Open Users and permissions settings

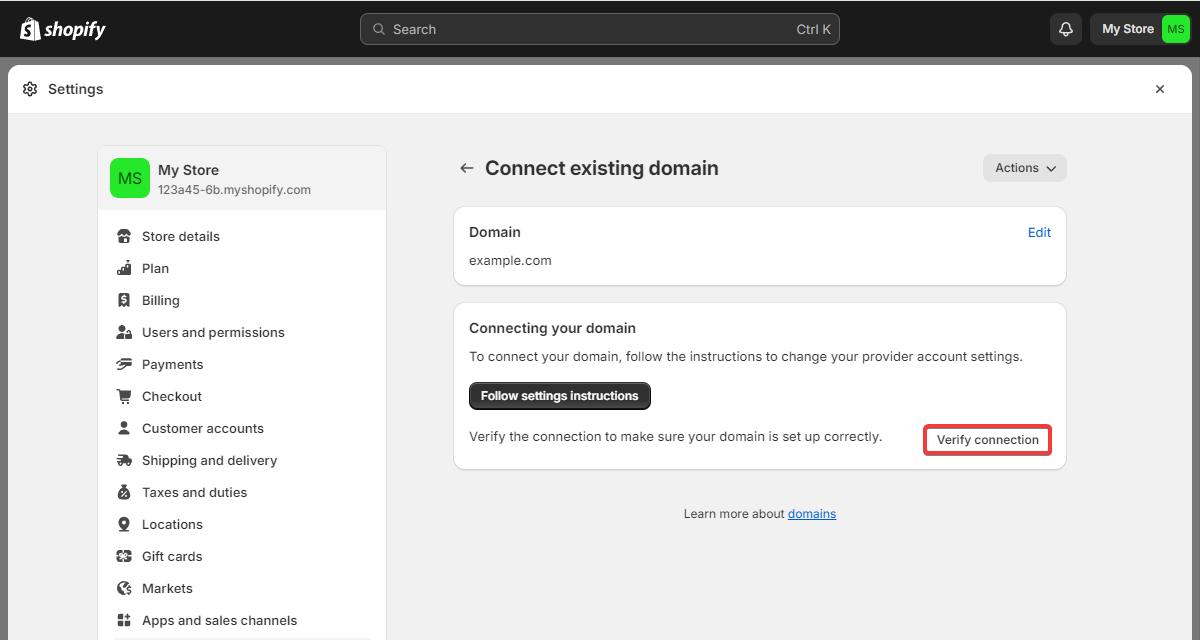(x=213, y=332)
